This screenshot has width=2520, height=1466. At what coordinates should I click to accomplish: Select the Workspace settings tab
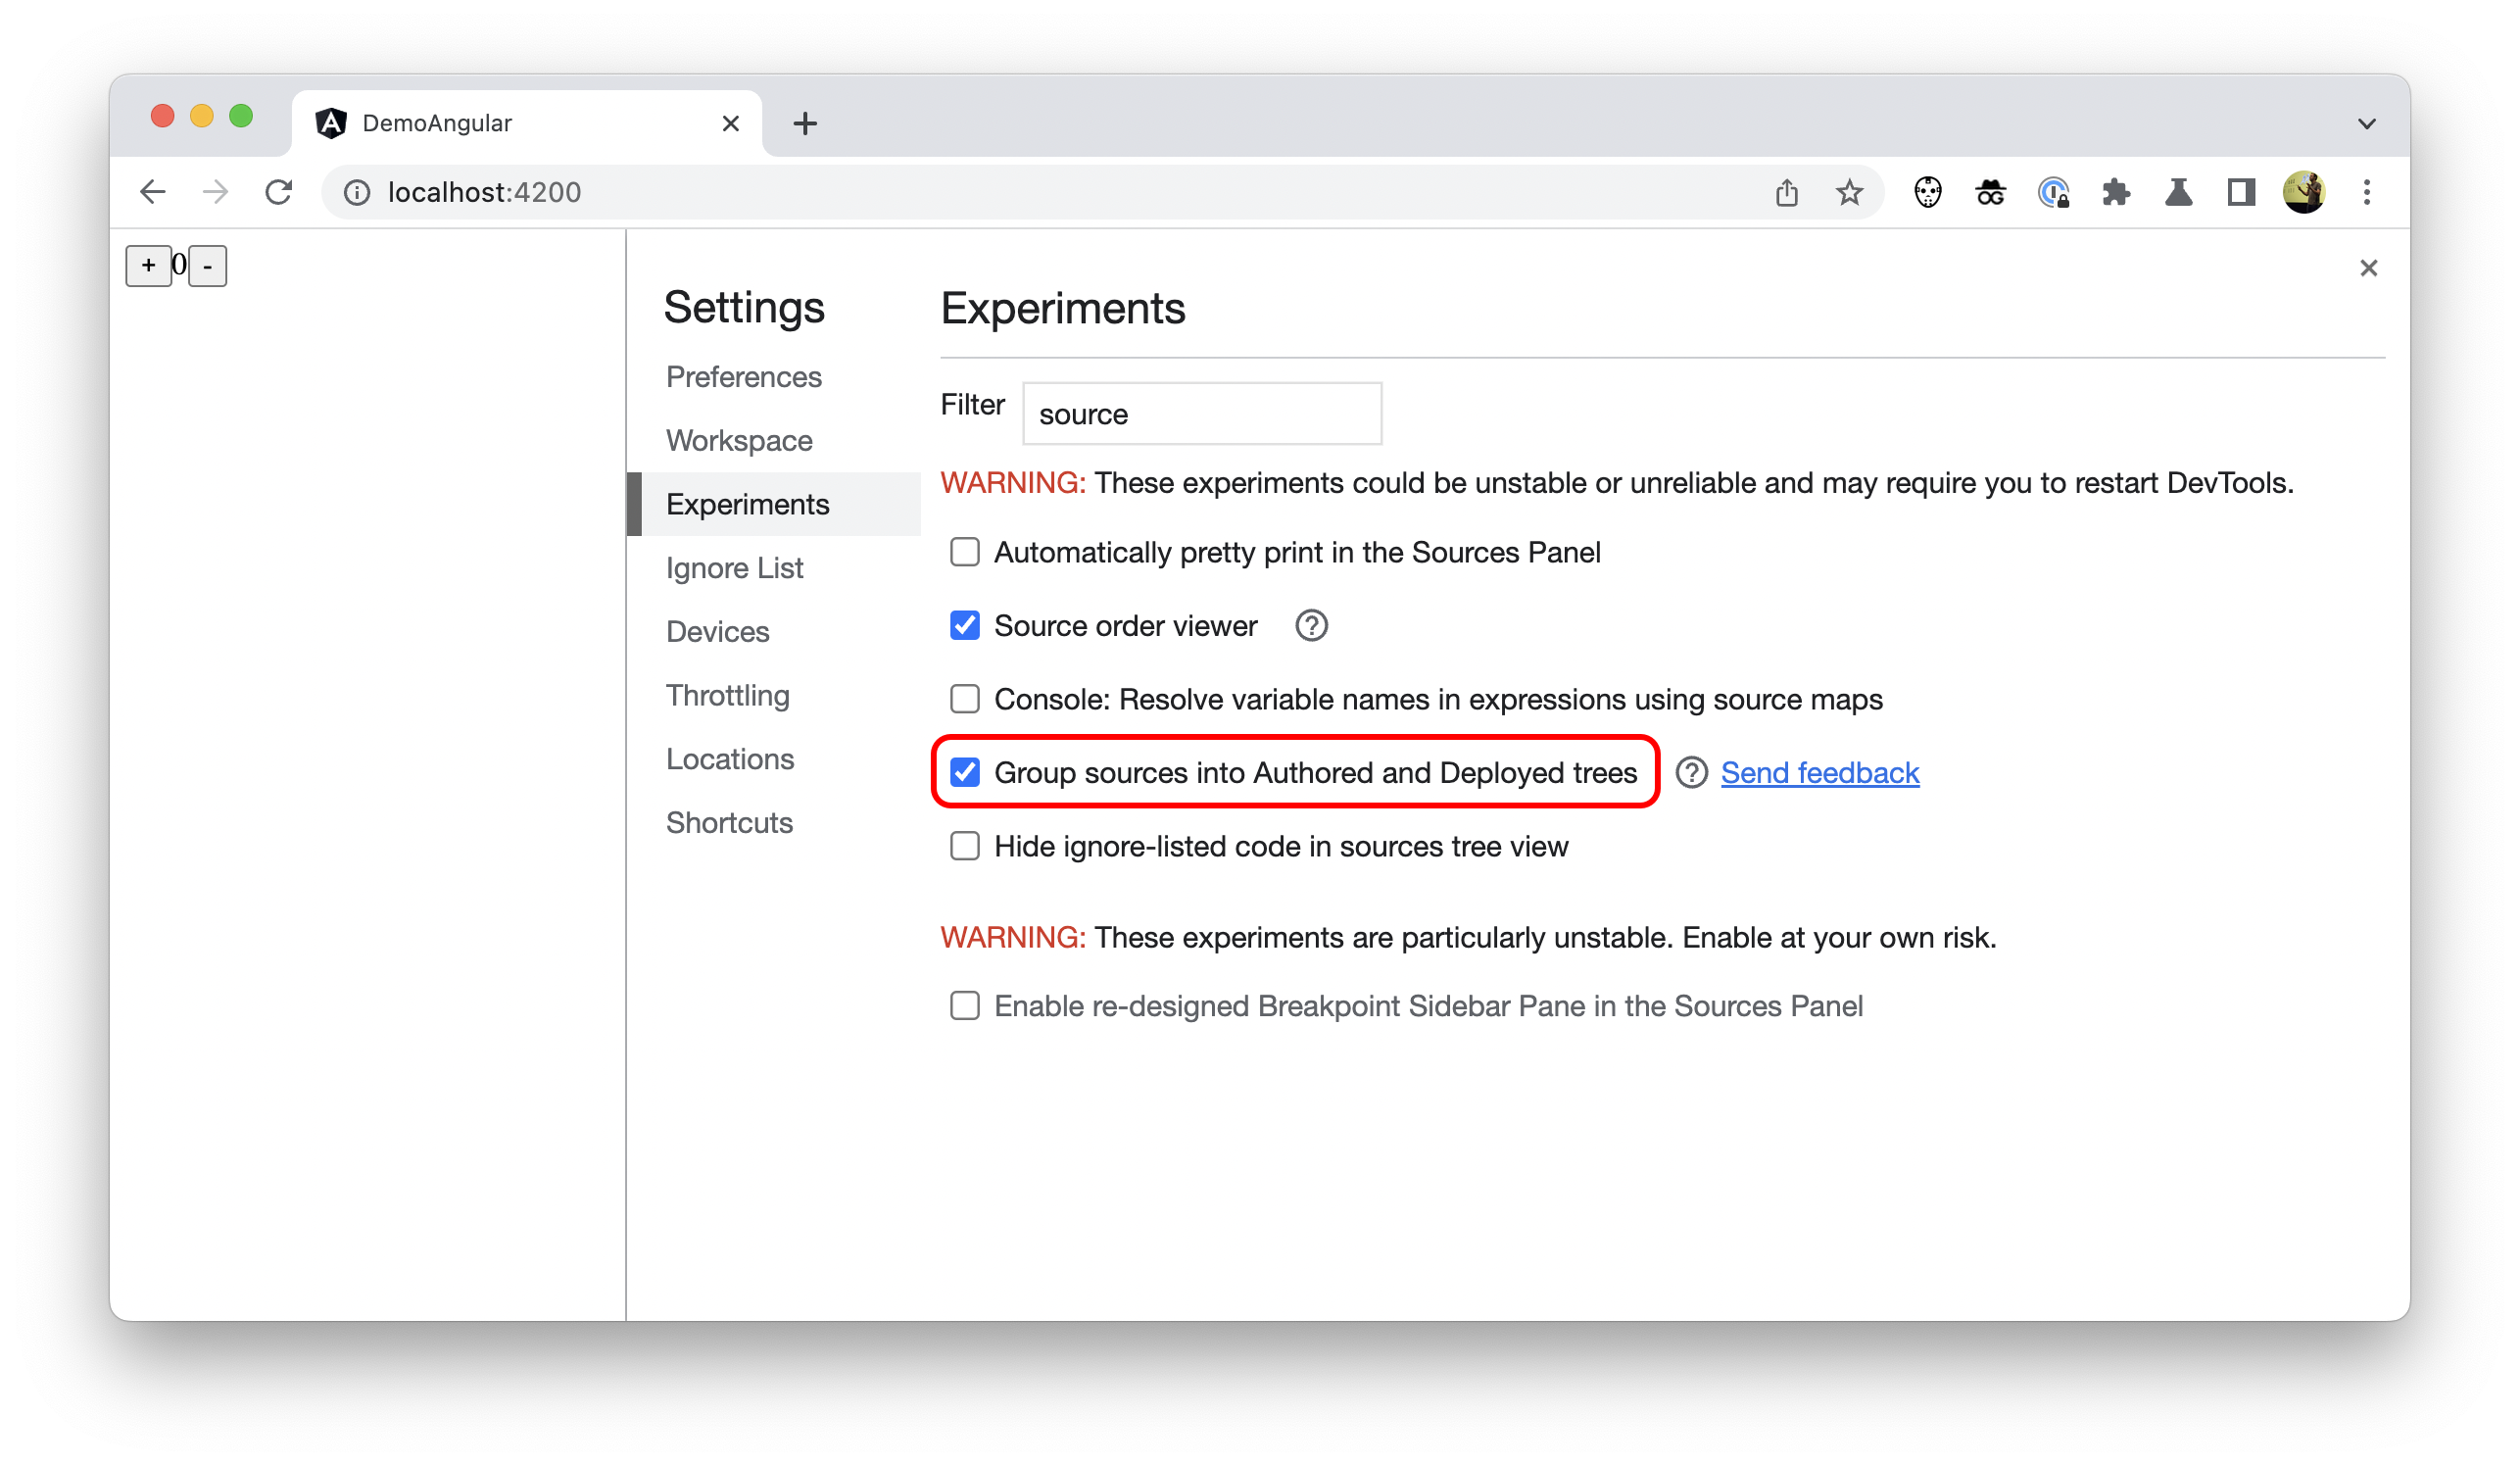click(x=741, y=440)
